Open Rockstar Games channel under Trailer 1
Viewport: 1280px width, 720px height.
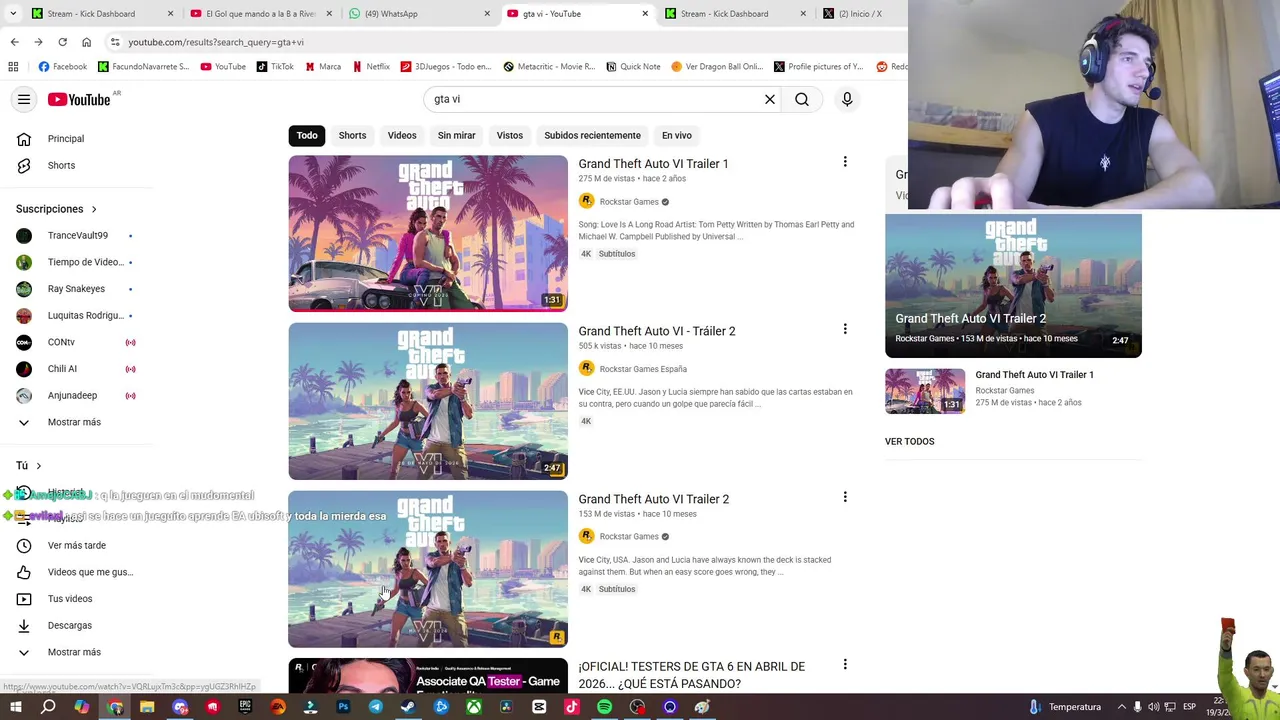pyautogui.click(x=629, y=202)
